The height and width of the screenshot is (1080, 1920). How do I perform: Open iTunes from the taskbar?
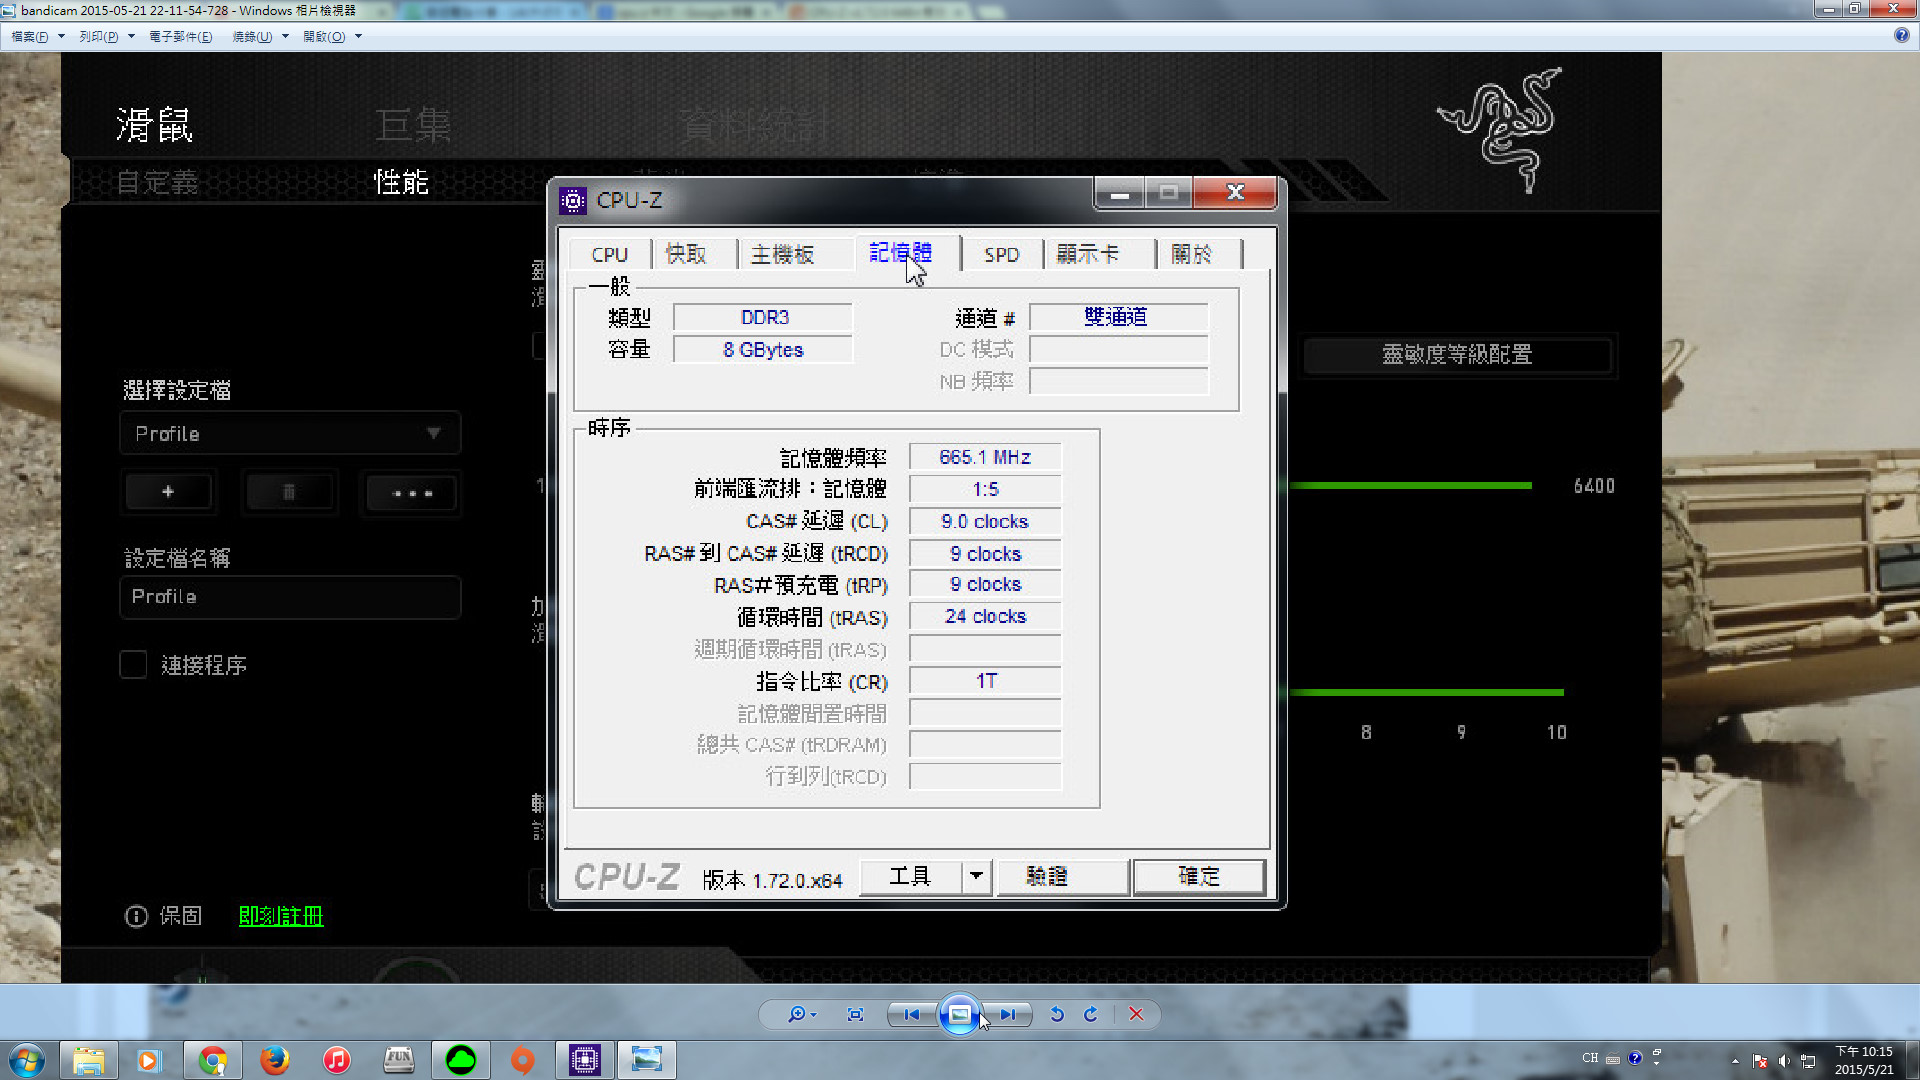pos(337,1060)
